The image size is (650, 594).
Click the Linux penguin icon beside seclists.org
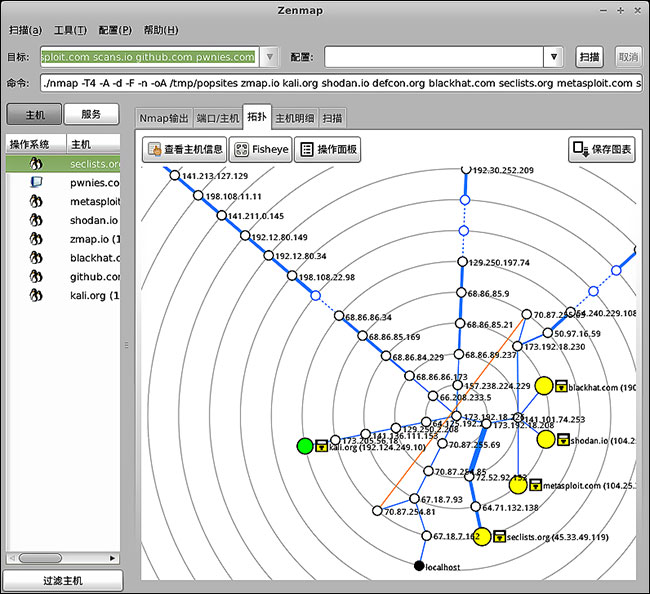click(36, 164)
